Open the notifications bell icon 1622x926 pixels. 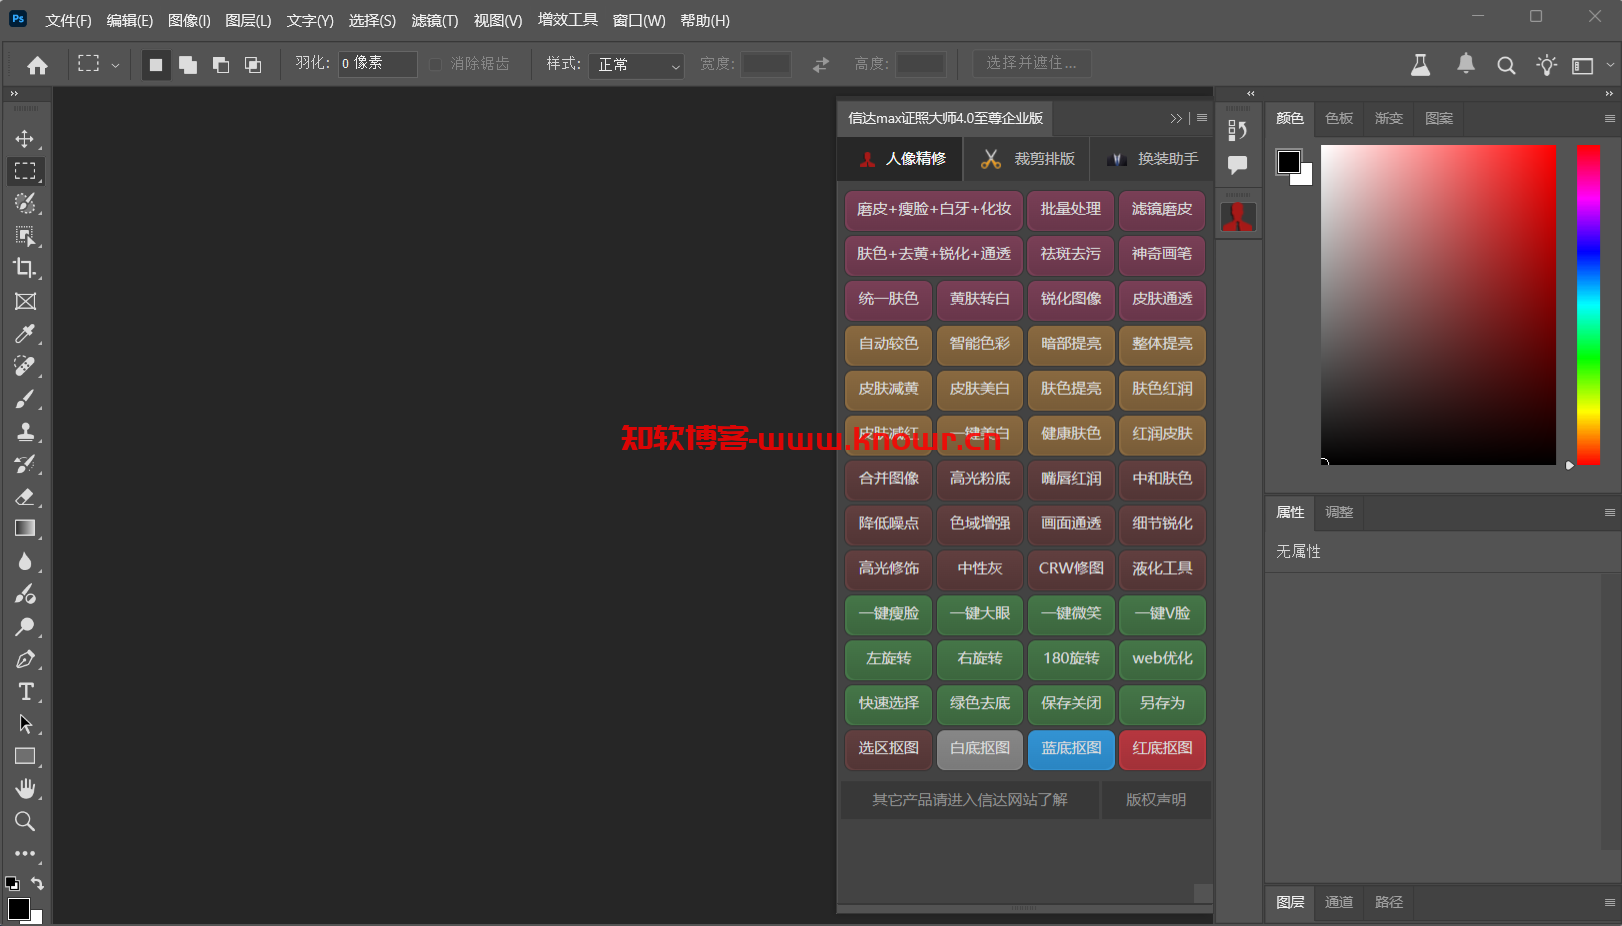click(x=1465, y=65)
